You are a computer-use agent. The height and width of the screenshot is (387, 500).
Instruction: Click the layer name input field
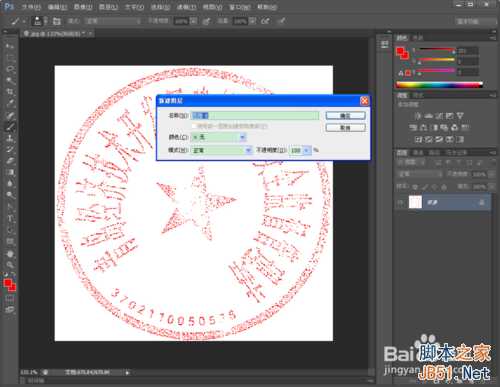[255, 116]
